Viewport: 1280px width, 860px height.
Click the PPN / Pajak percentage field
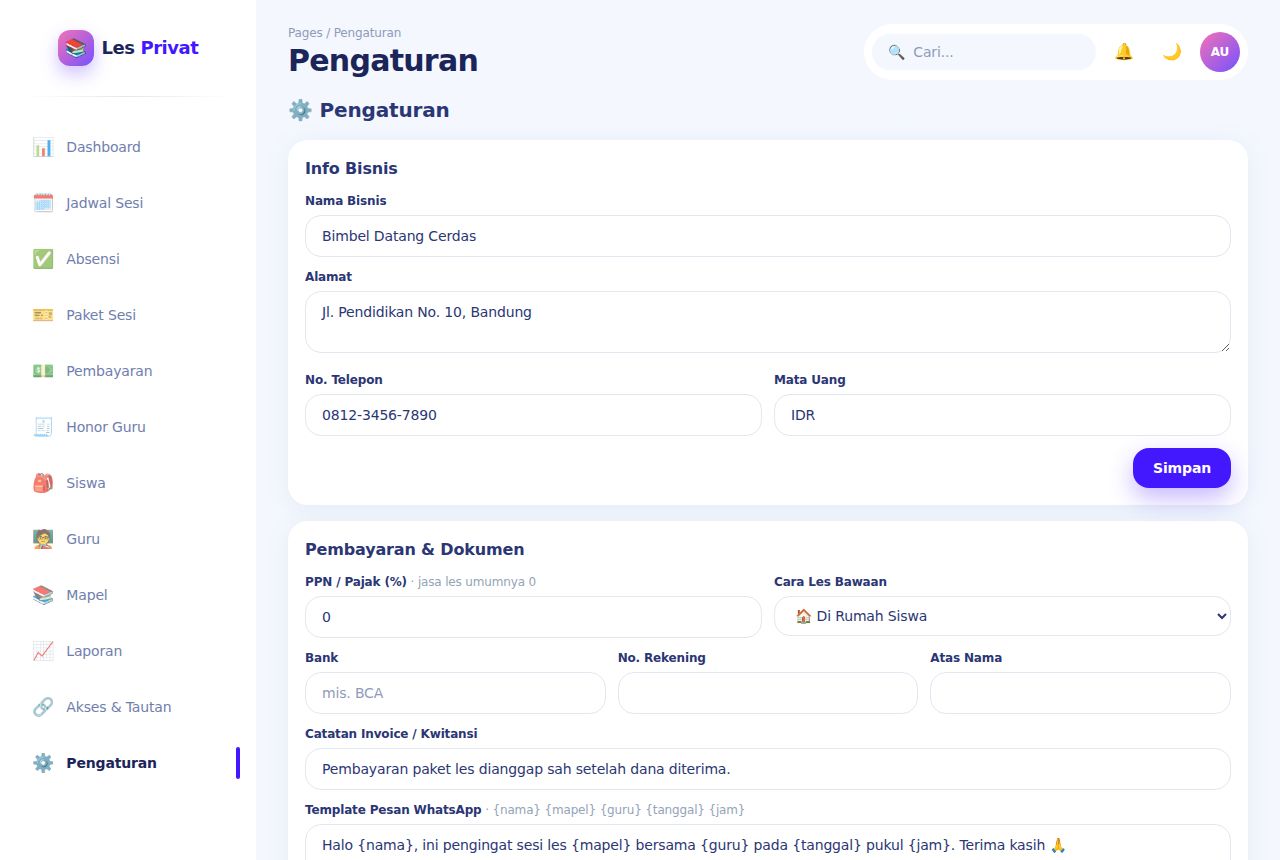[533, 617]
